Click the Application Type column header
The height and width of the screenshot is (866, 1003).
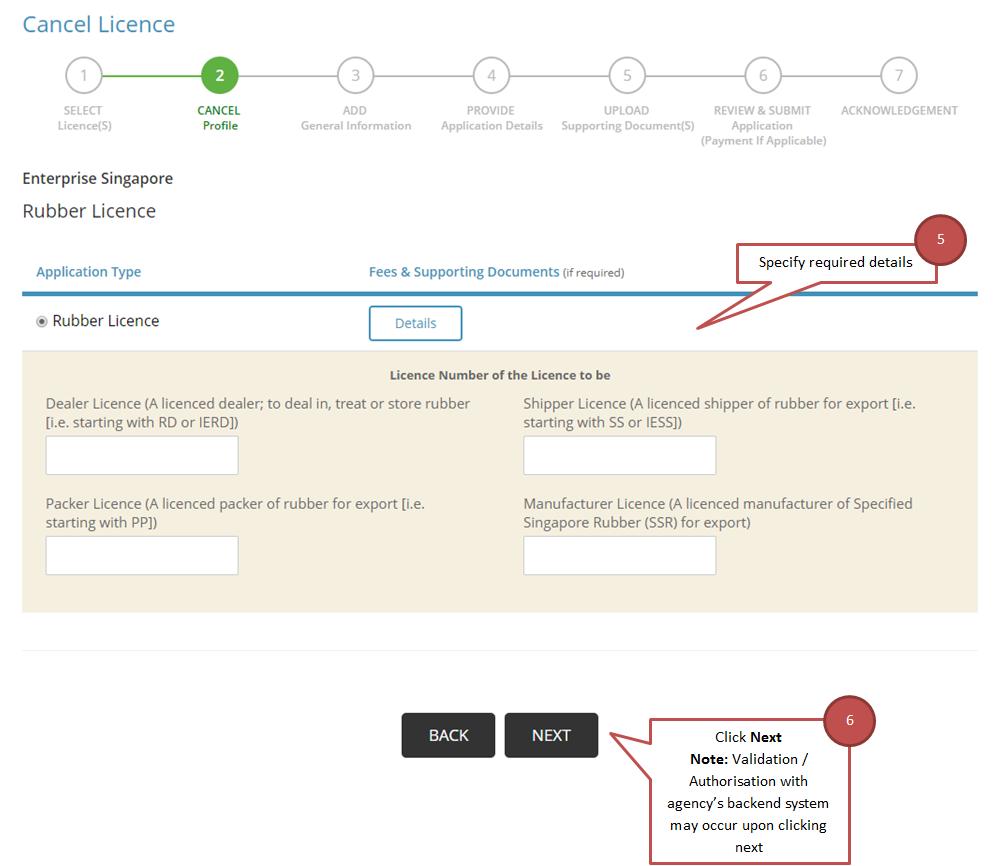(x=88, y=272)
